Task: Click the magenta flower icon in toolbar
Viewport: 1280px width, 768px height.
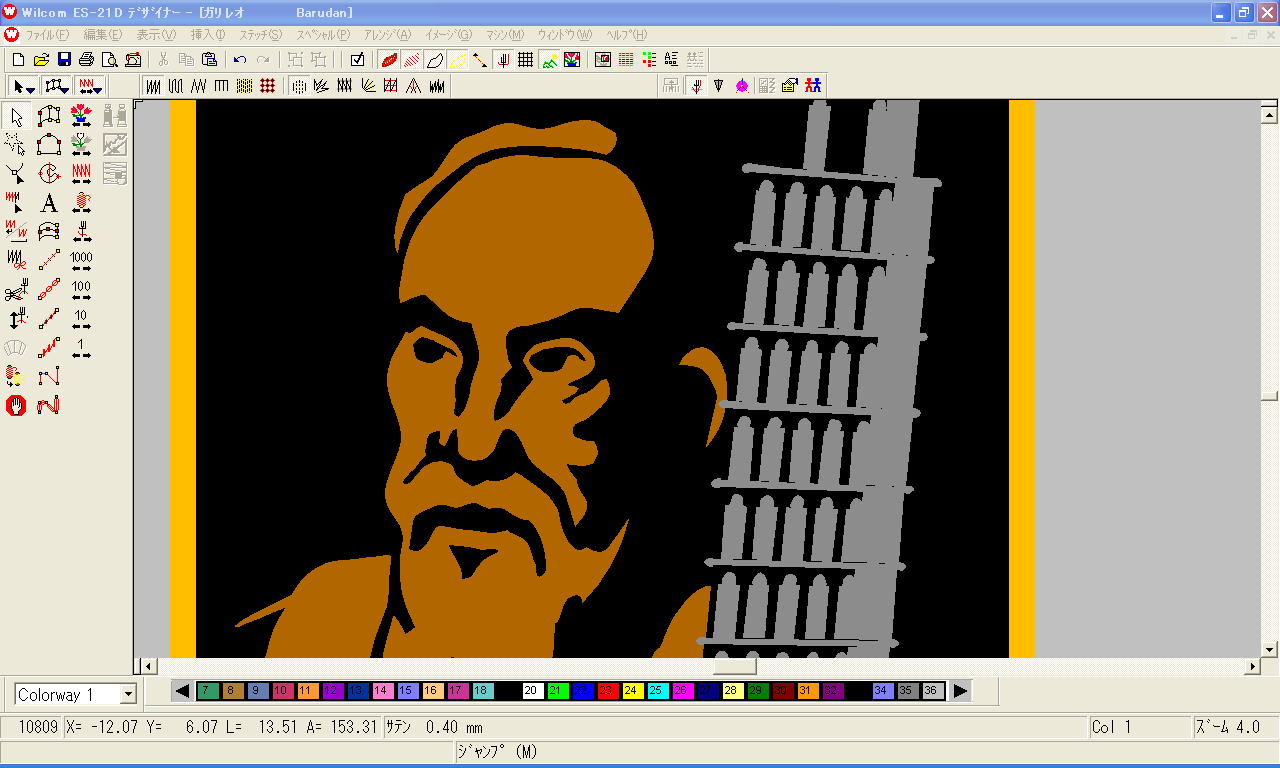Action: click(x=742, y=86)
